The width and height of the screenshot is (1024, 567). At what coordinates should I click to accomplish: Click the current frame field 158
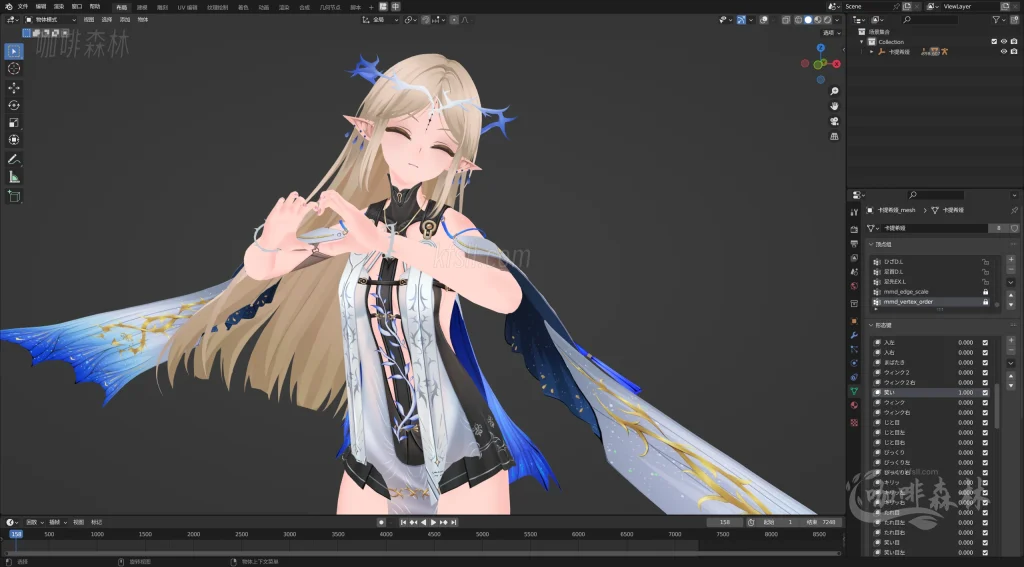[x=725, y=522]
